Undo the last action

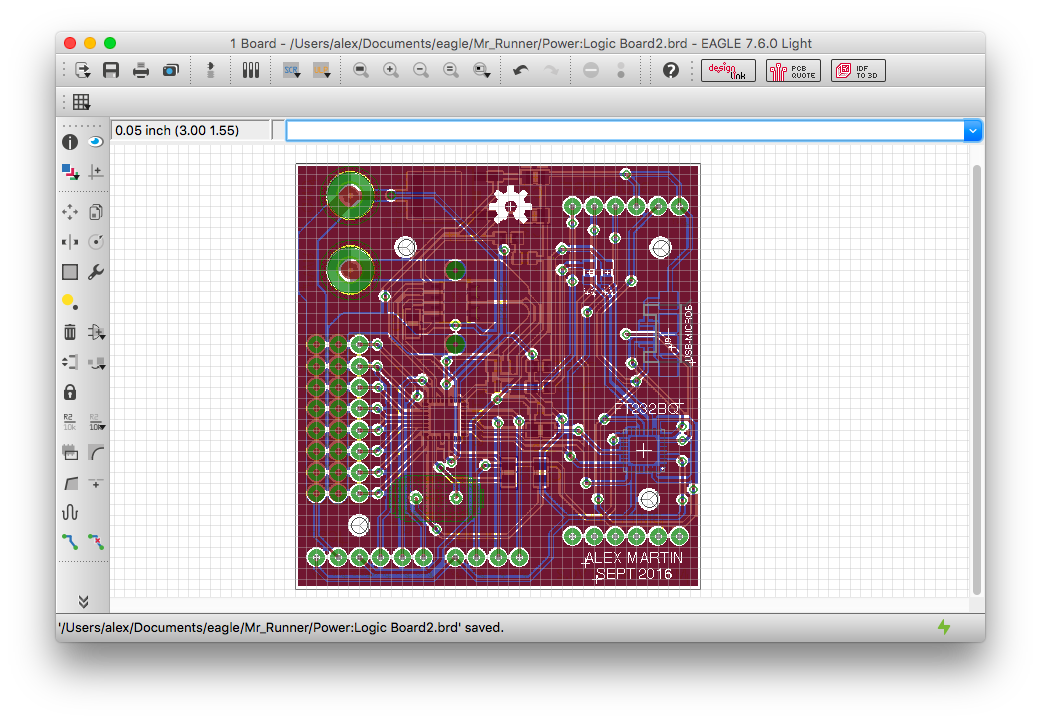point(521,70)
